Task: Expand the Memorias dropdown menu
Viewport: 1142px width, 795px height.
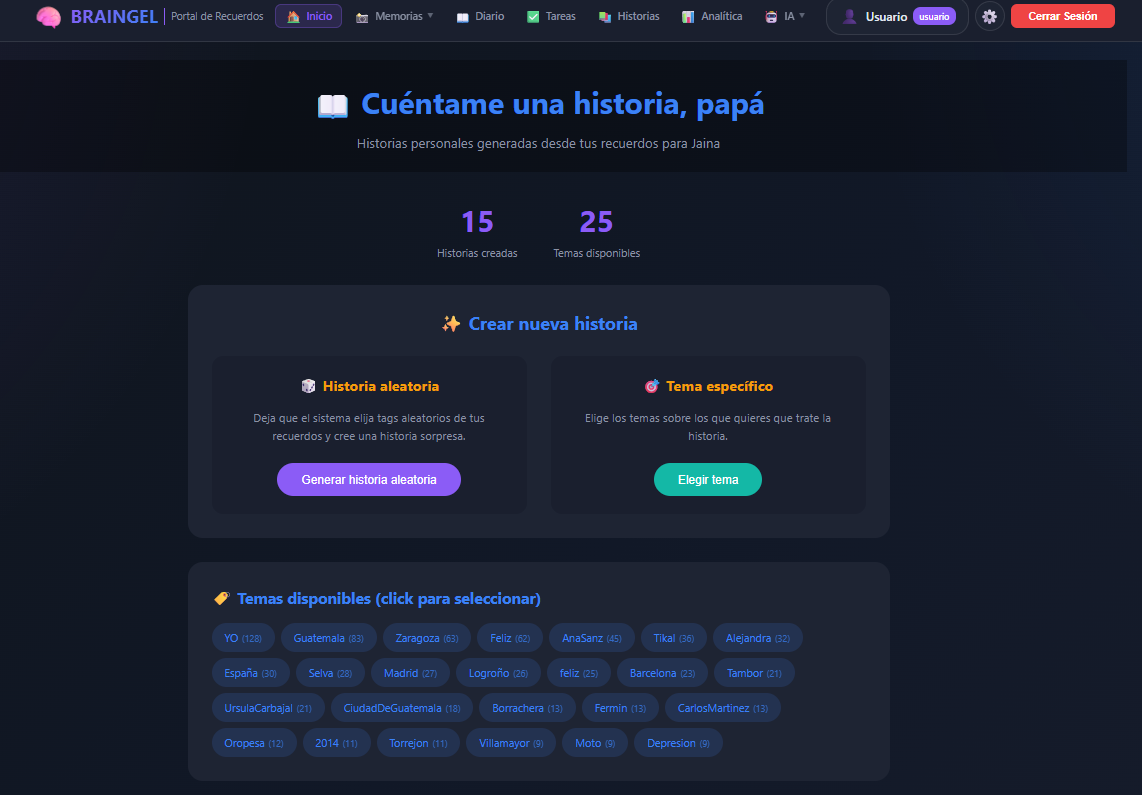Action: coord(395,17)
